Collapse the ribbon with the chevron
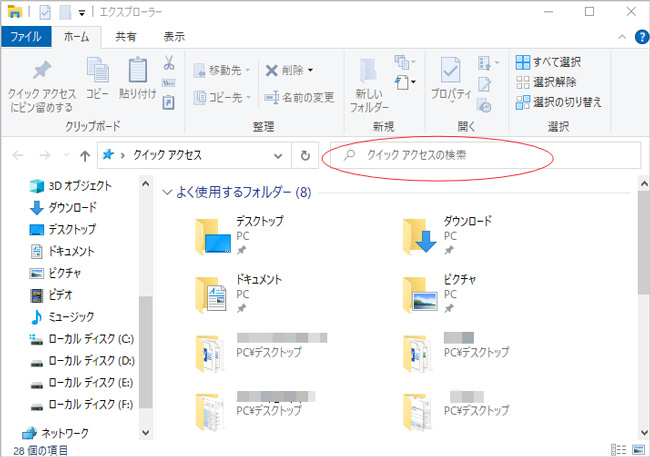650x457 pixels. pos(622,37)
